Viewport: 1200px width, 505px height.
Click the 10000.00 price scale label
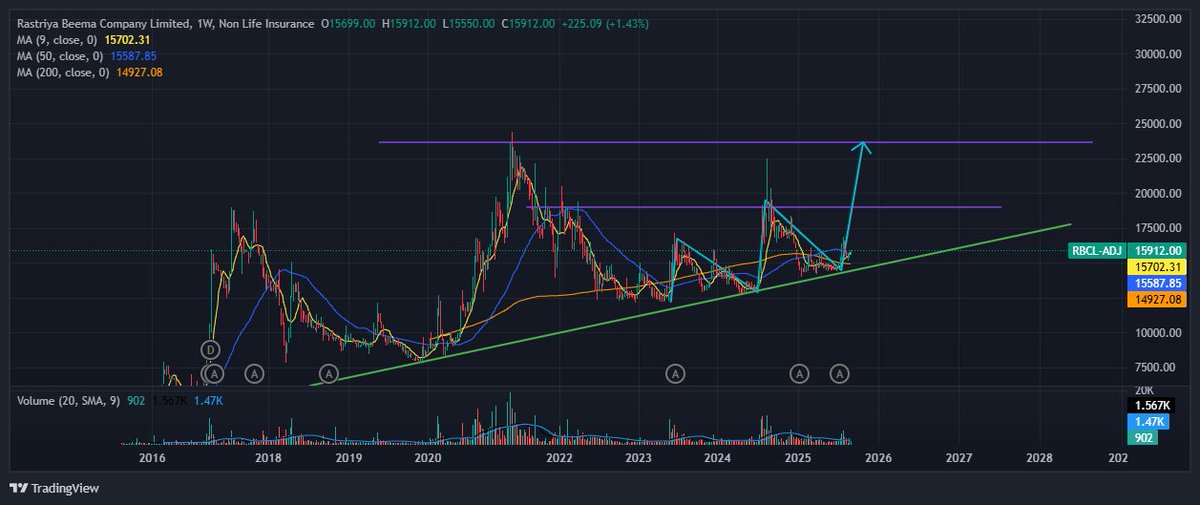tap(1157, 332)
